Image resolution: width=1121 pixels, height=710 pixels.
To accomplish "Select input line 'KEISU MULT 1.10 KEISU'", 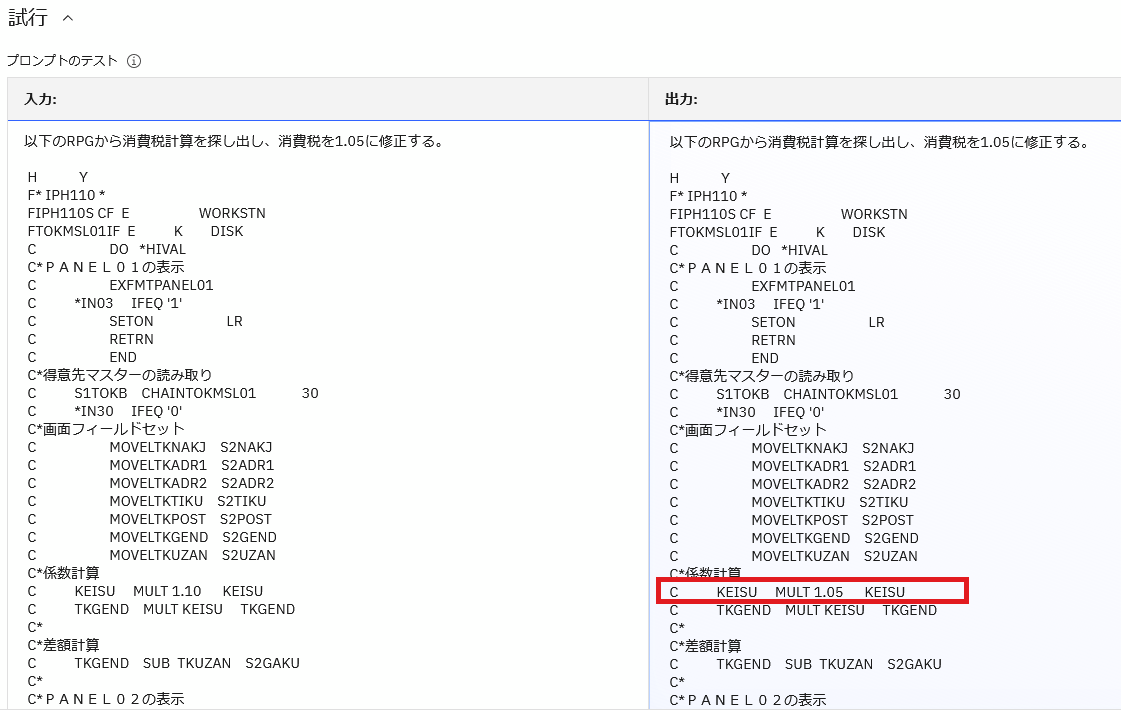I will pos(145,592).
